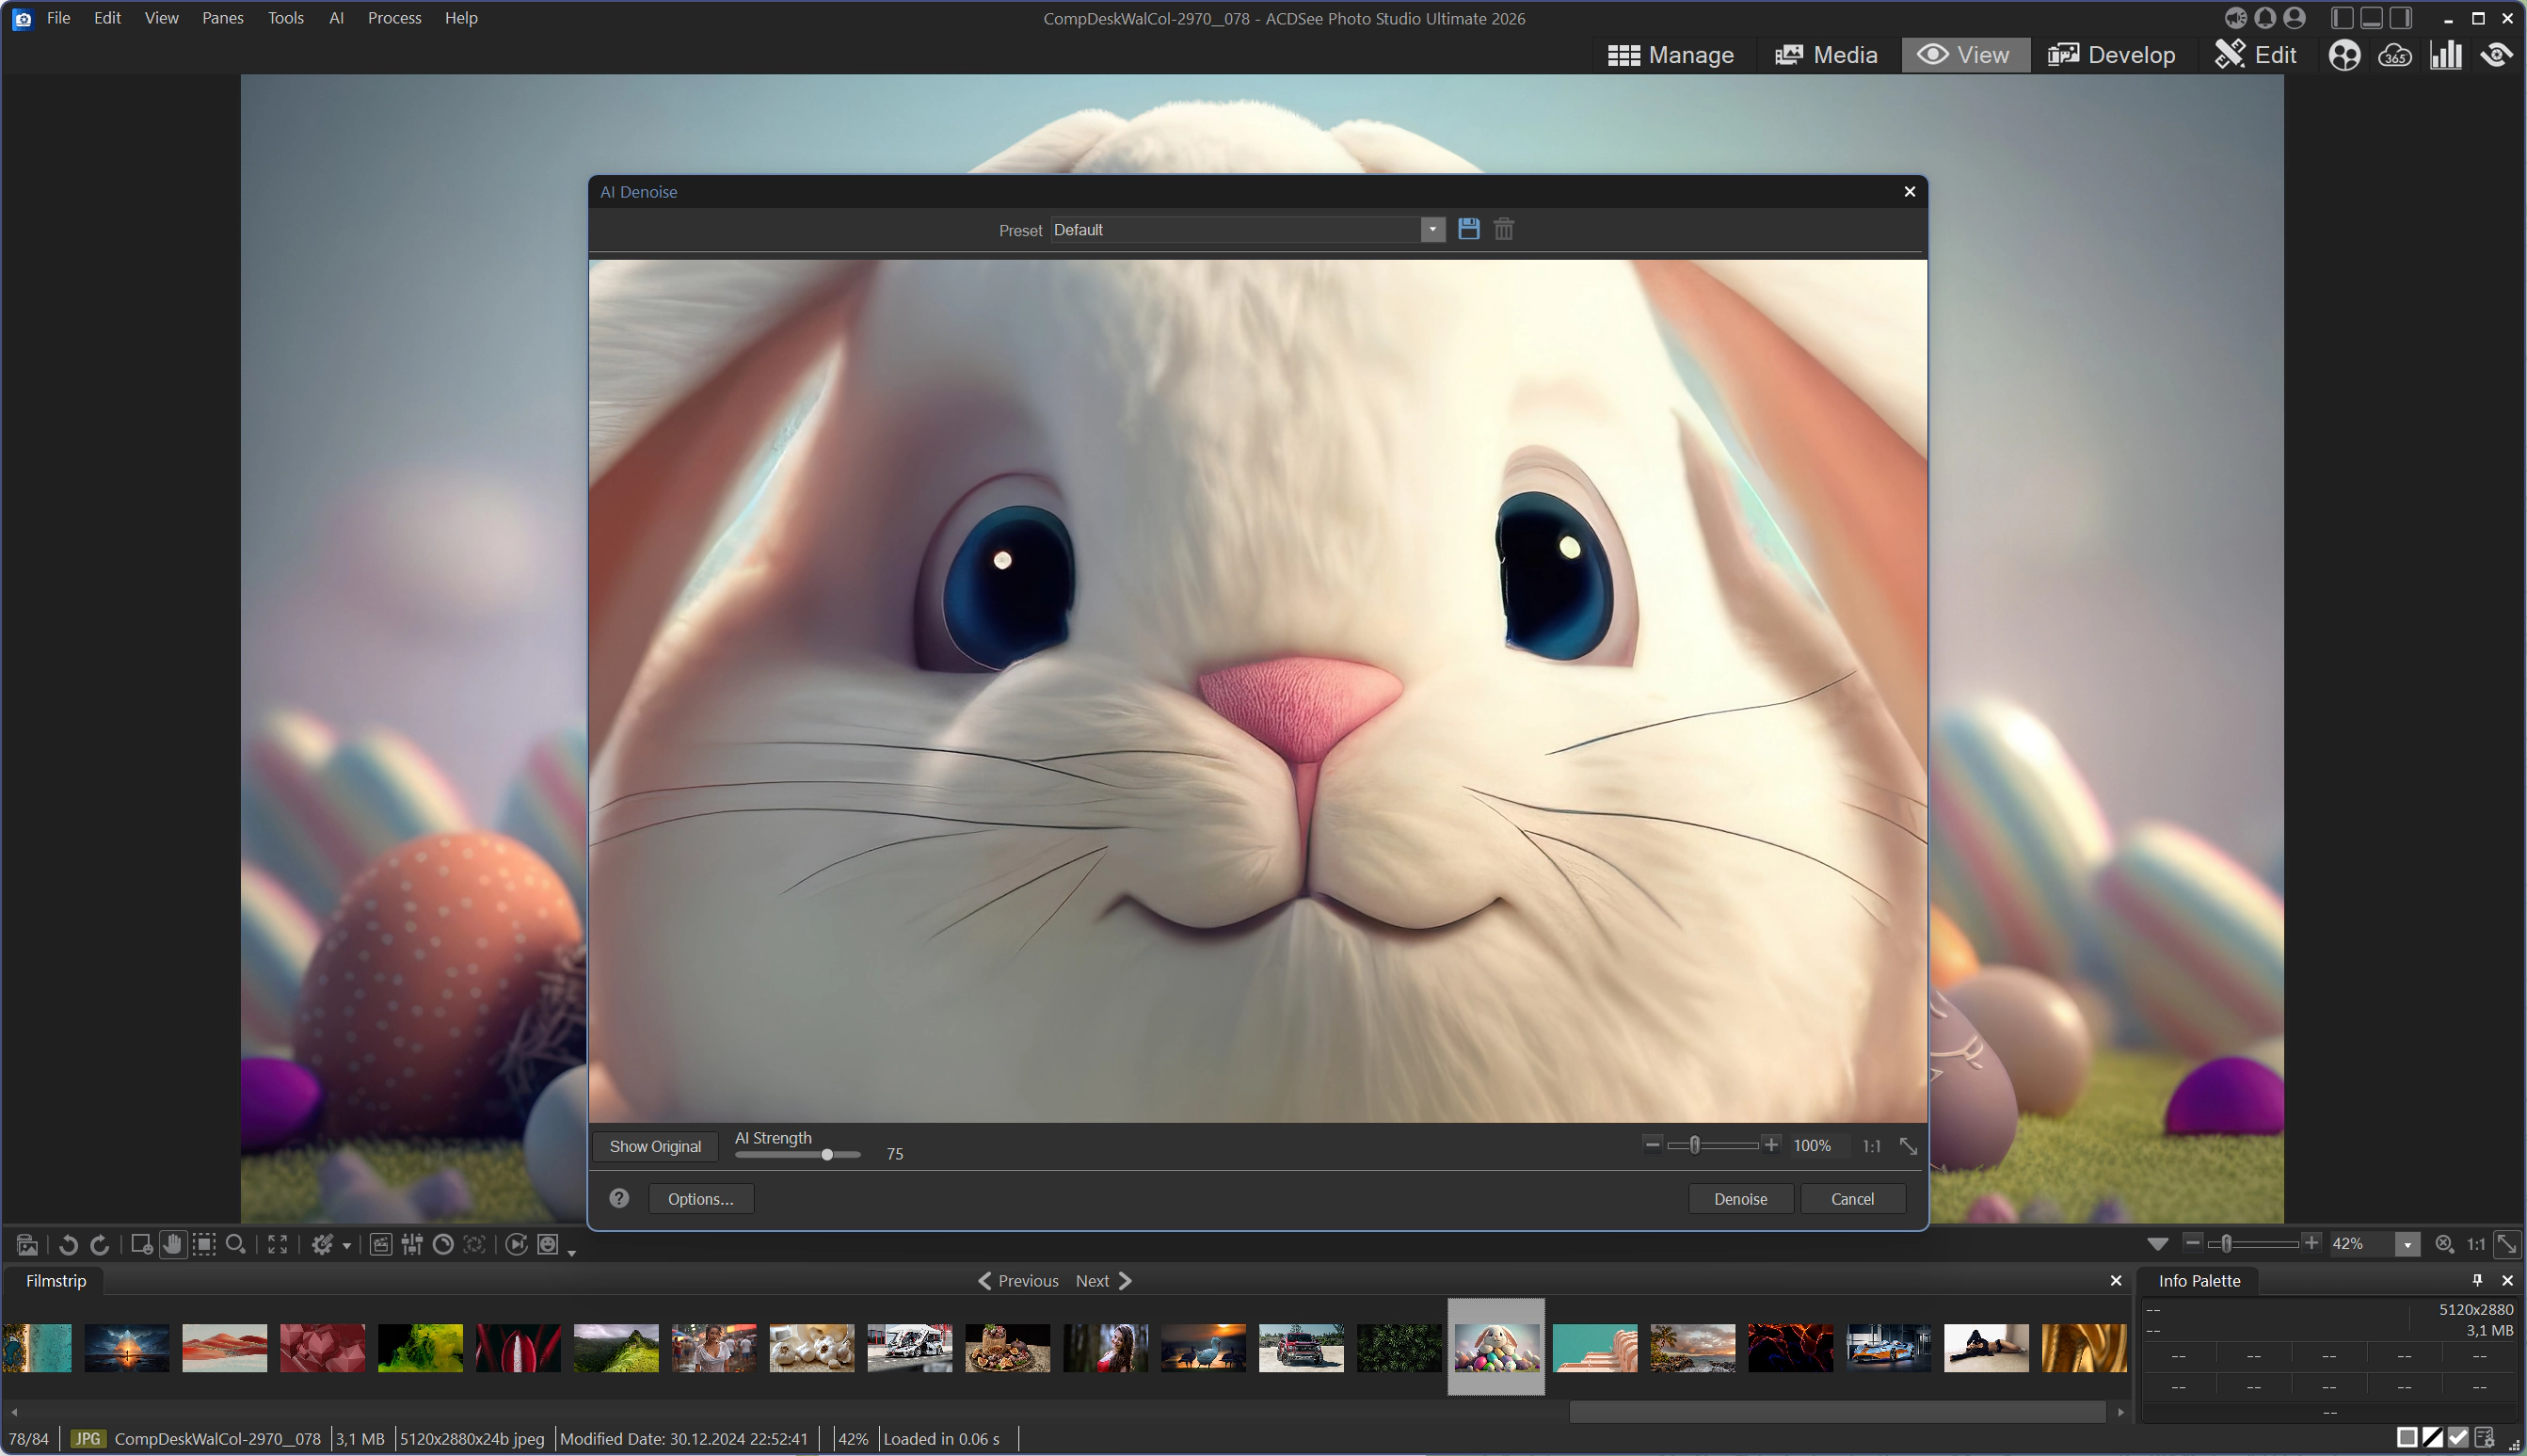
Task: Delete preset with the trash icon
Action: [x=1503, y=229]
